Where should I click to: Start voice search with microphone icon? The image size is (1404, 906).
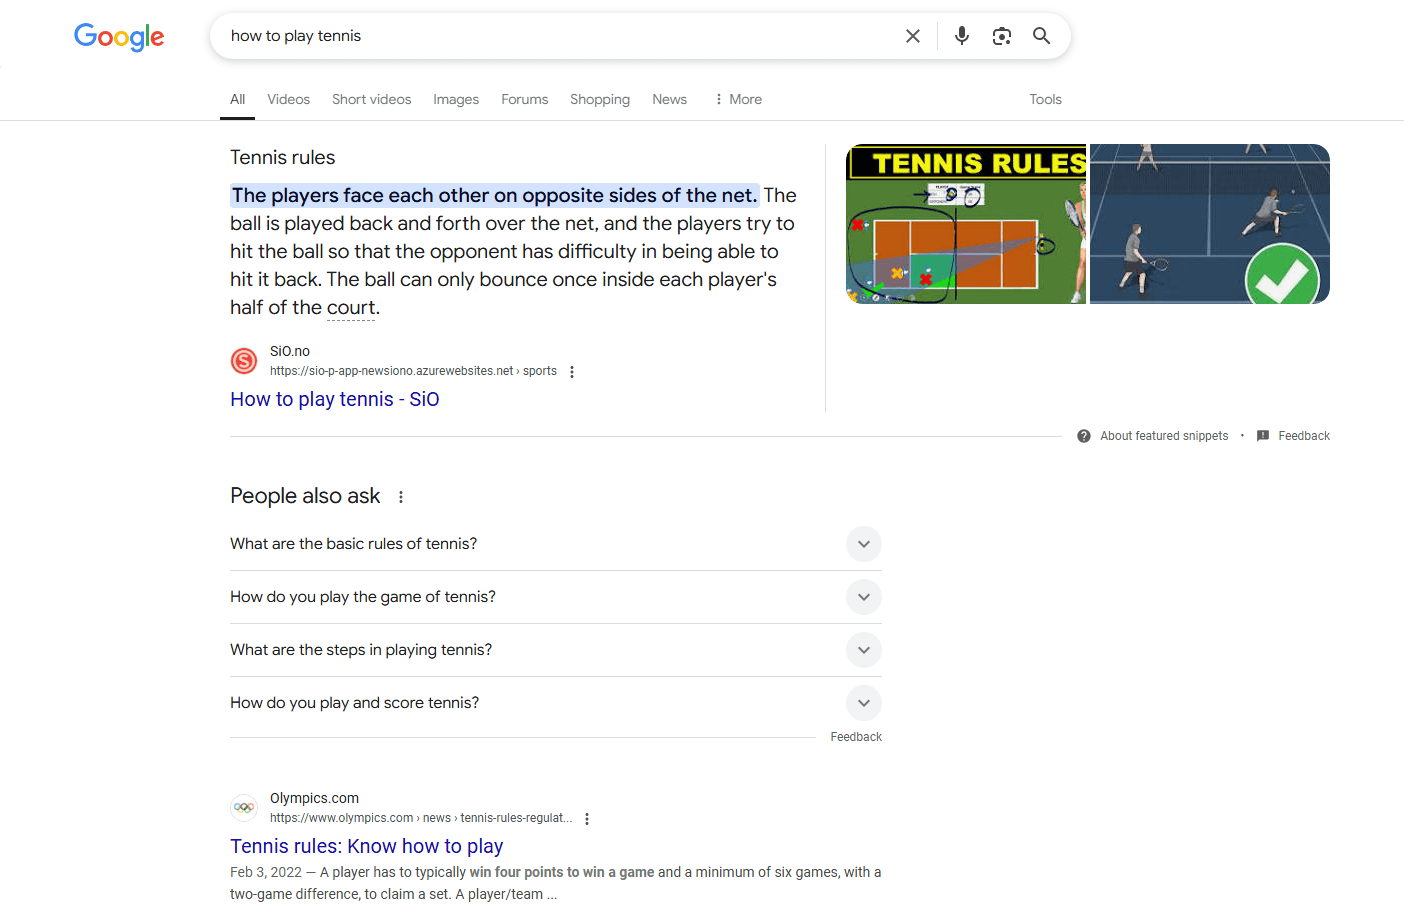coord(962,36)
